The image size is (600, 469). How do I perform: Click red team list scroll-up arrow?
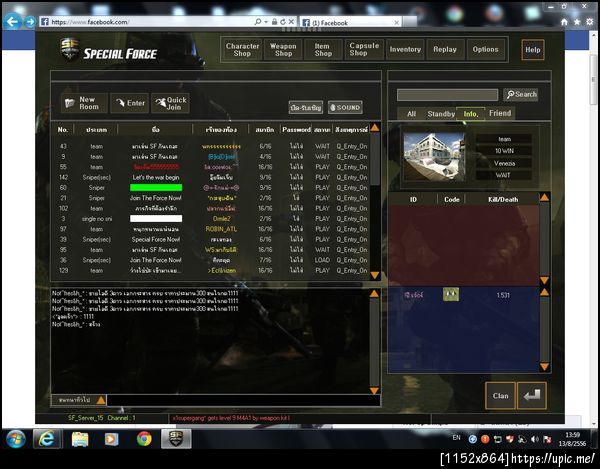click(x=544, y=197)
